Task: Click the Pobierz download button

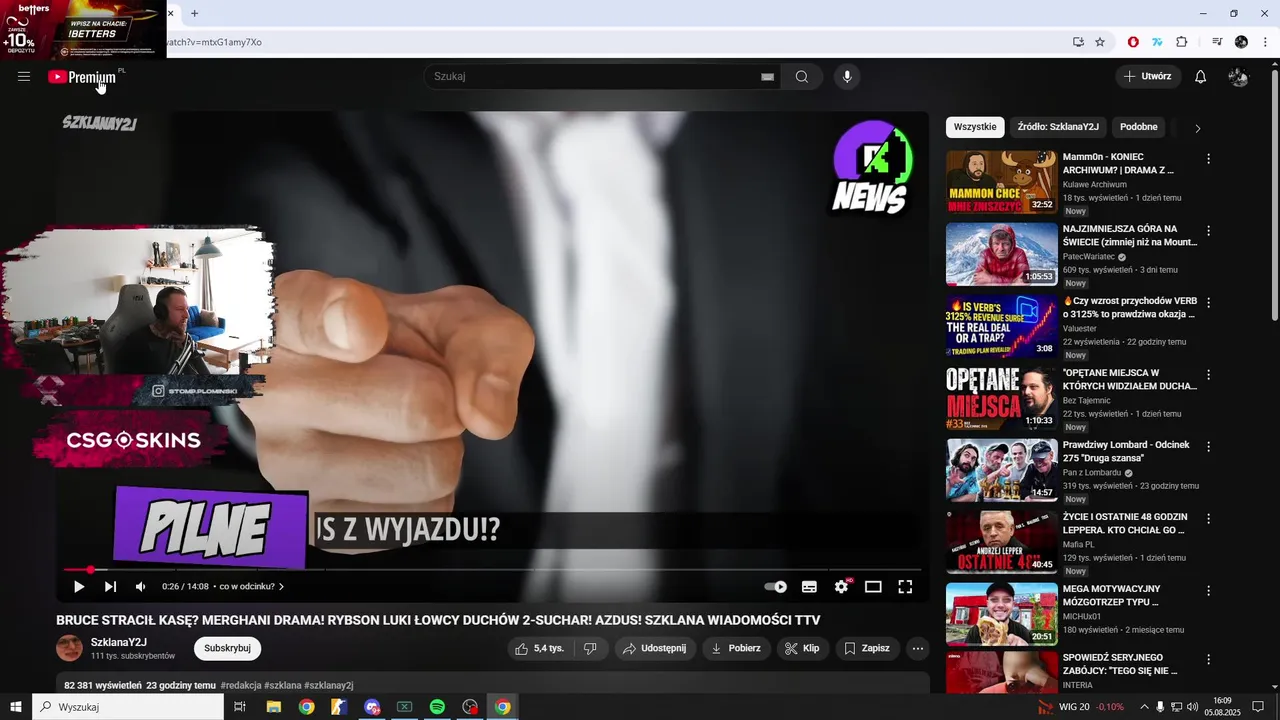Action: (736, 649)
